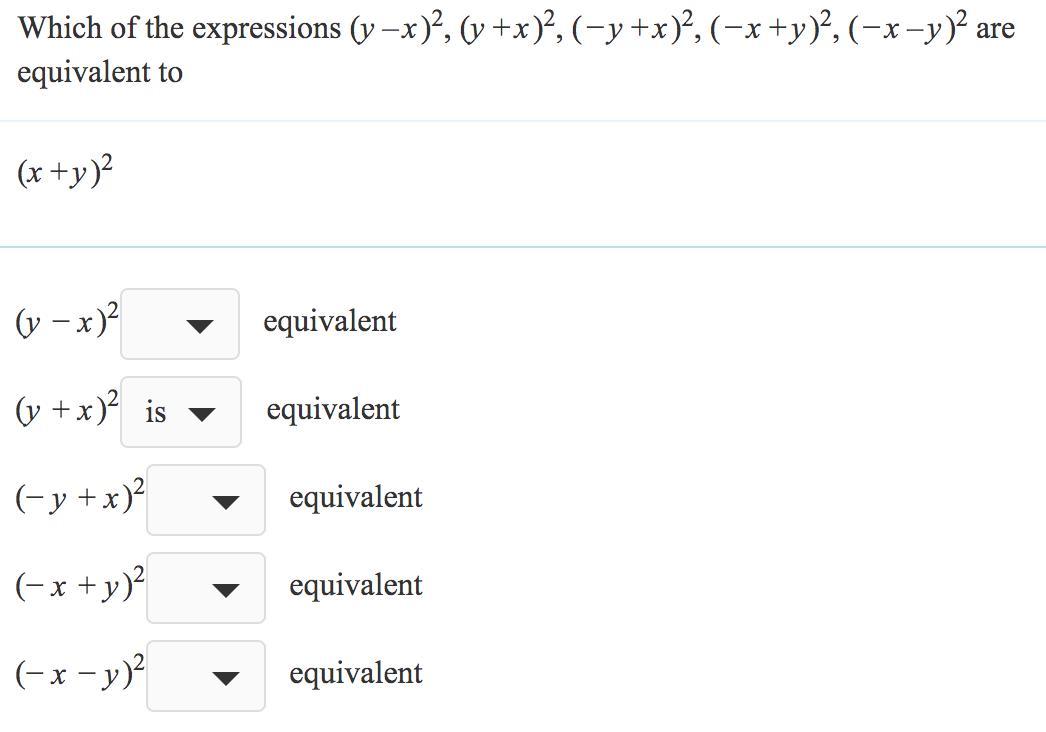Open the dropdown for the (−x + y)² row
The width and height of the screenshot is (1046, 732).
[x=206, y=588]
